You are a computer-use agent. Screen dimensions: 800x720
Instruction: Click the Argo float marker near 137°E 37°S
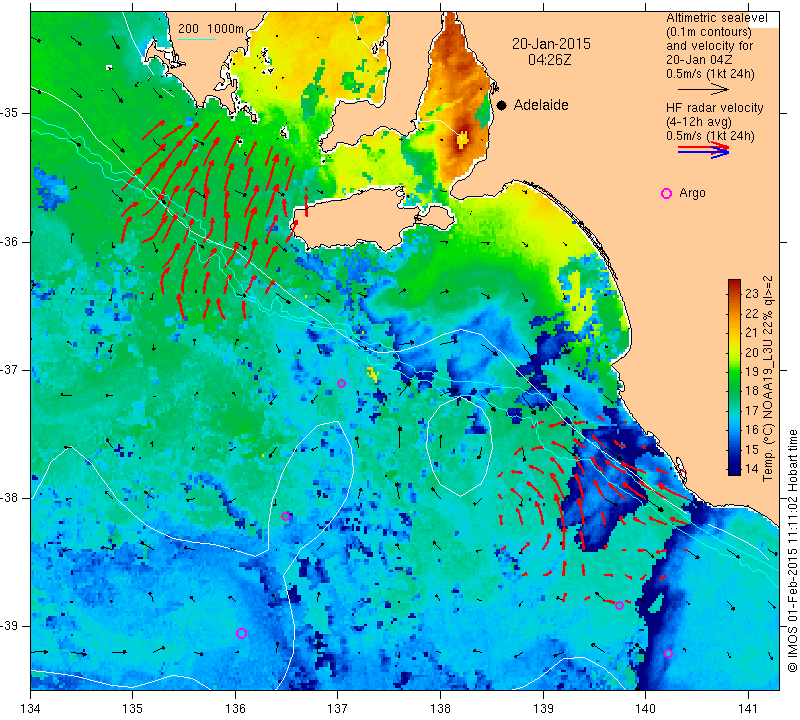click(x=342, y=384)
